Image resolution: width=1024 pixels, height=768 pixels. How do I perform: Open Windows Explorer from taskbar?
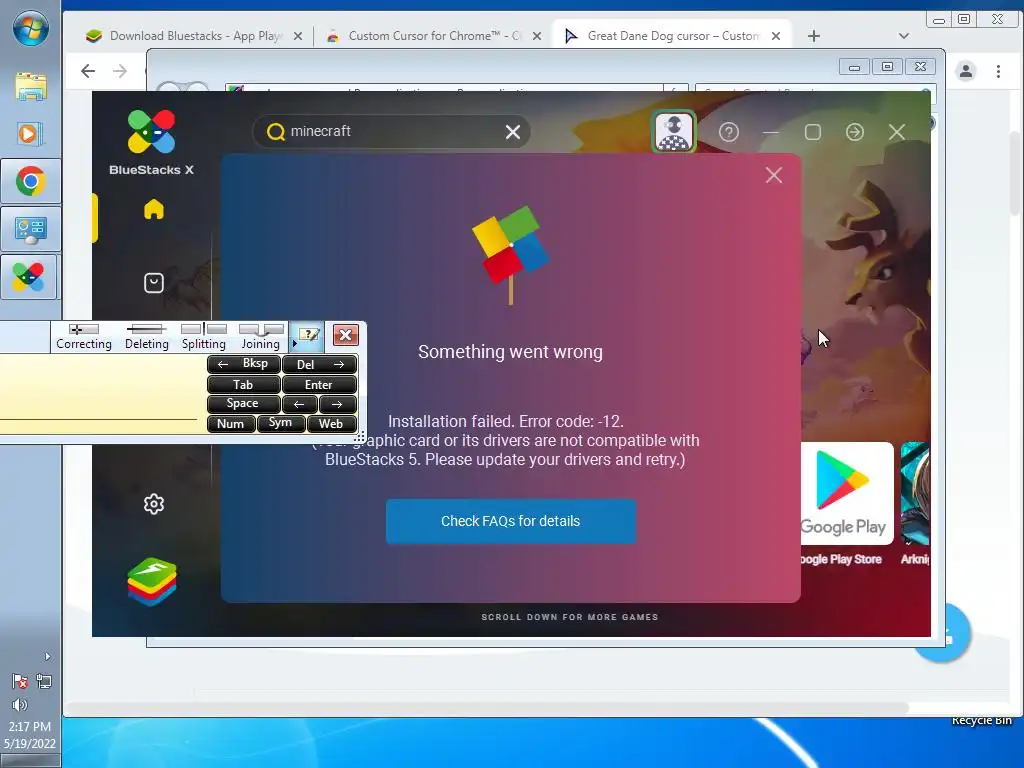[31, 86]
